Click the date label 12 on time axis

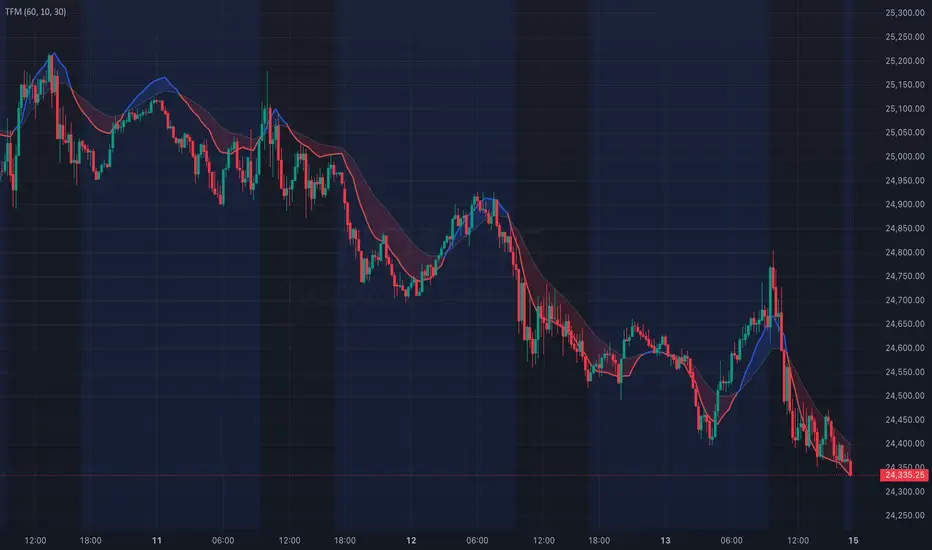tap(411, 540)
